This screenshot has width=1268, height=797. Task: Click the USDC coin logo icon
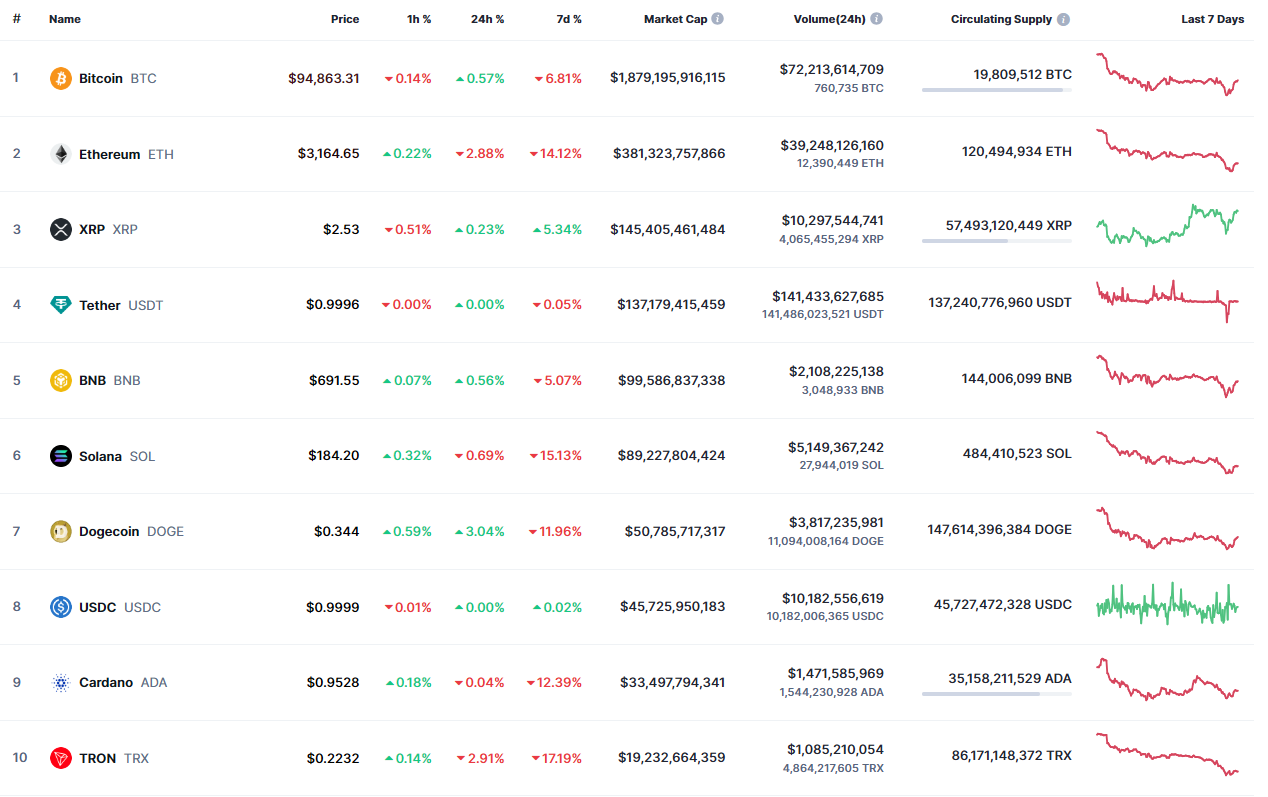[61, 607]
